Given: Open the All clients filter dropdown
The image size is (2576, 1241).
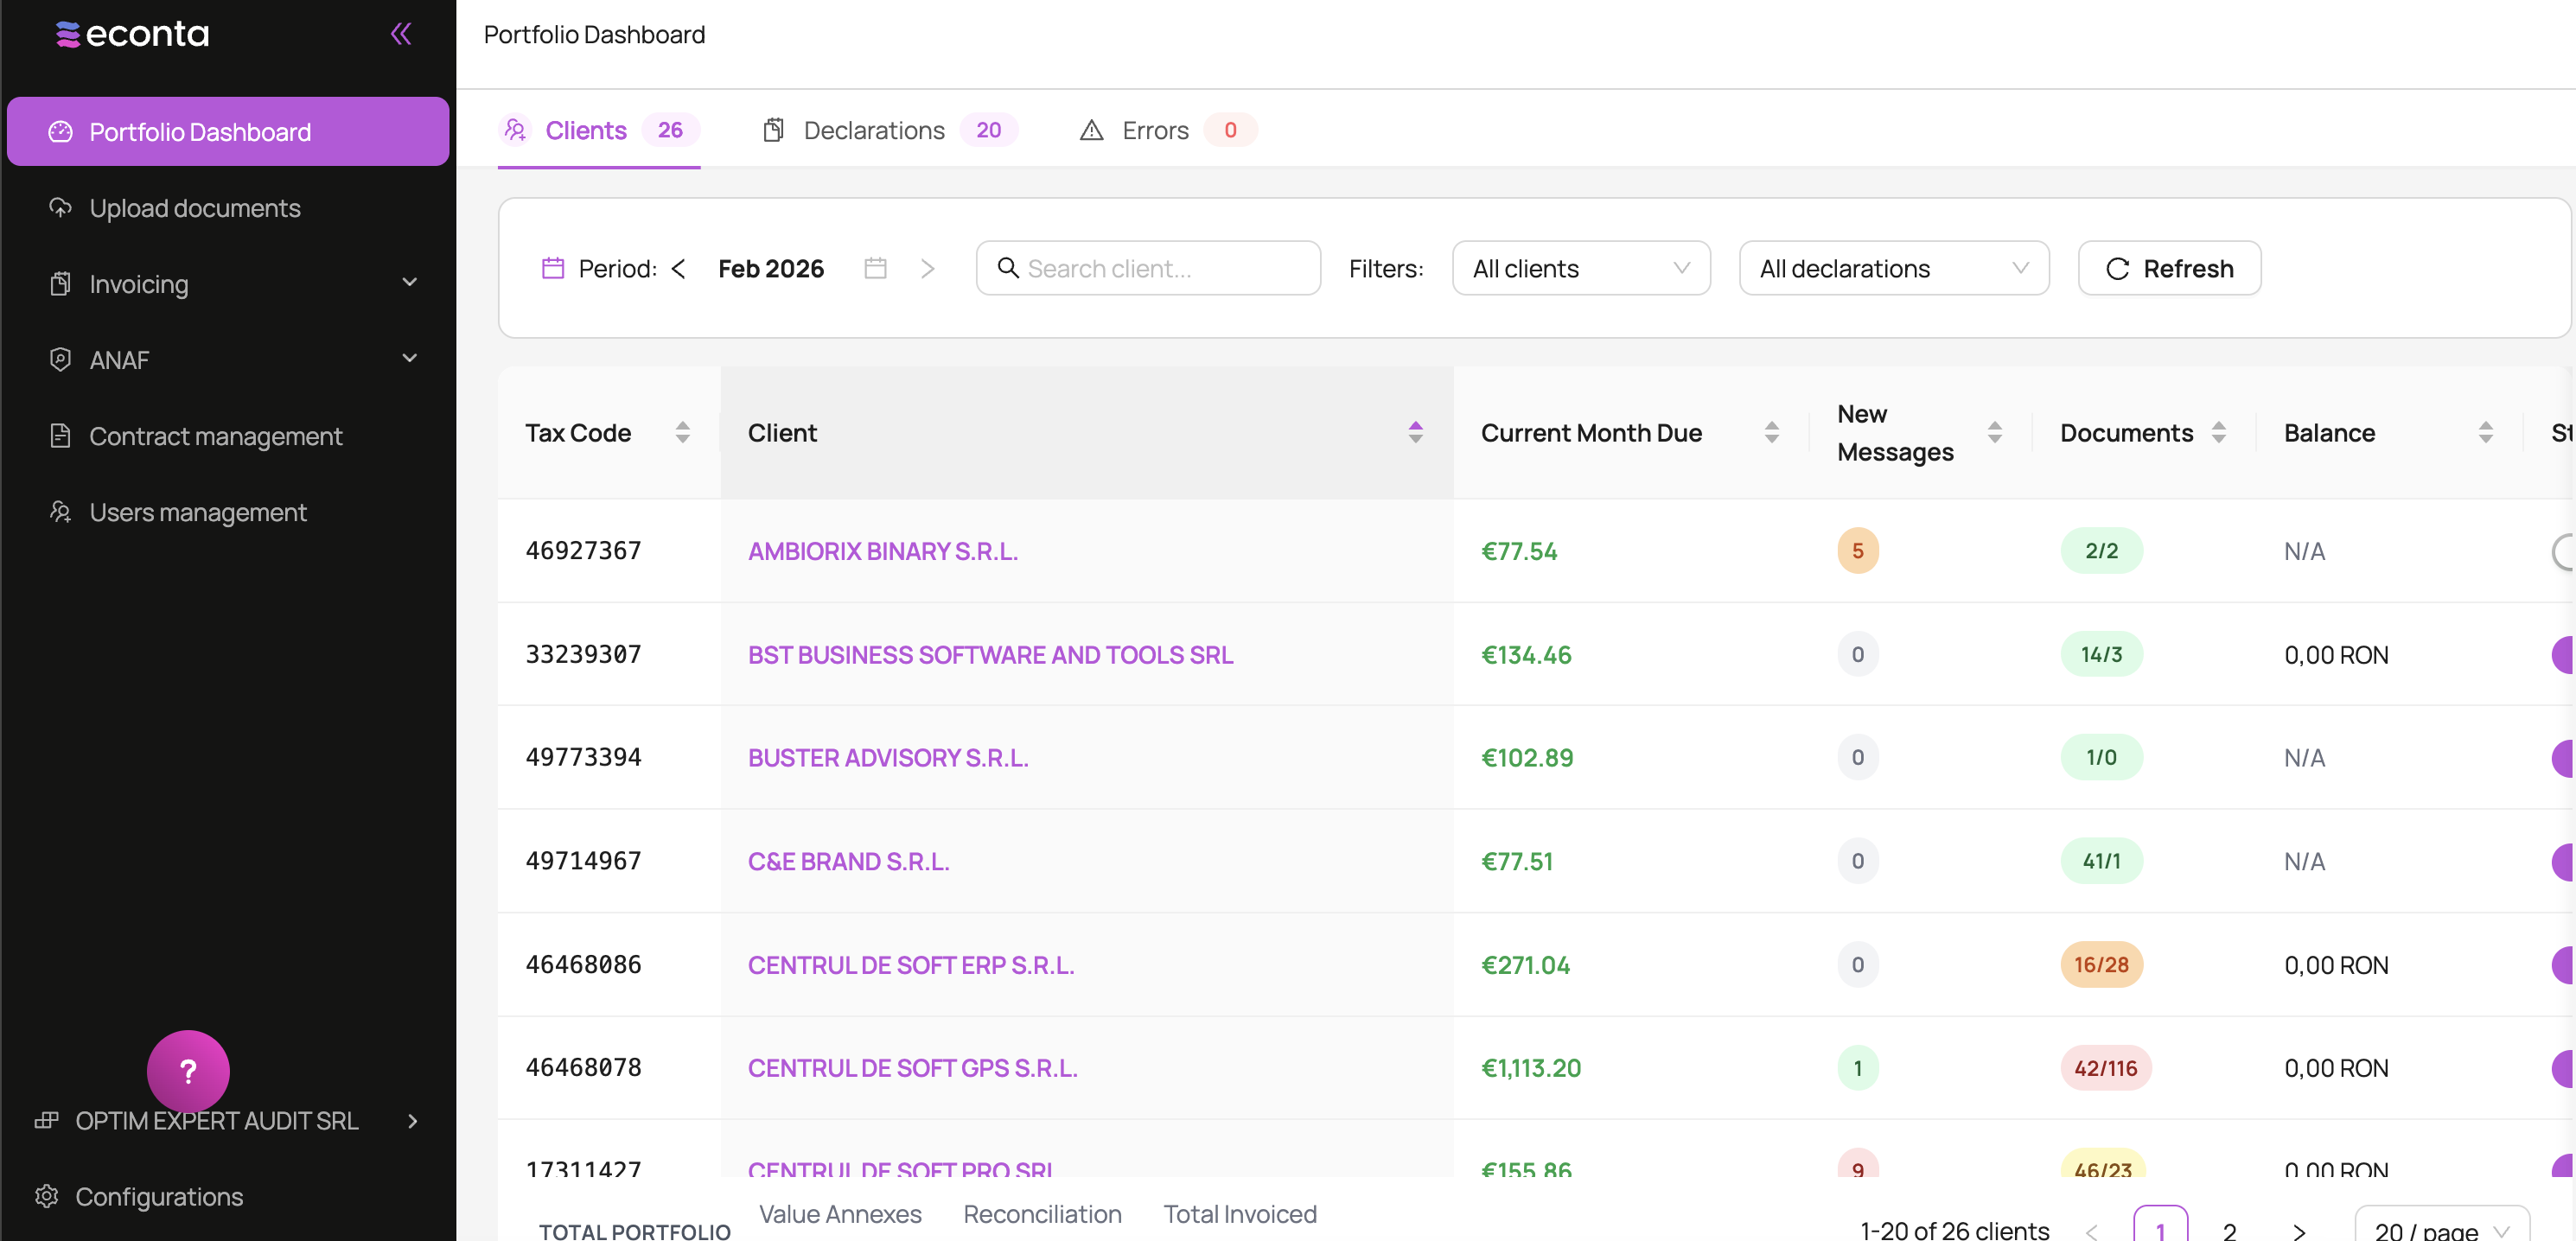Looking at the screenshot, I should 1580,268.
